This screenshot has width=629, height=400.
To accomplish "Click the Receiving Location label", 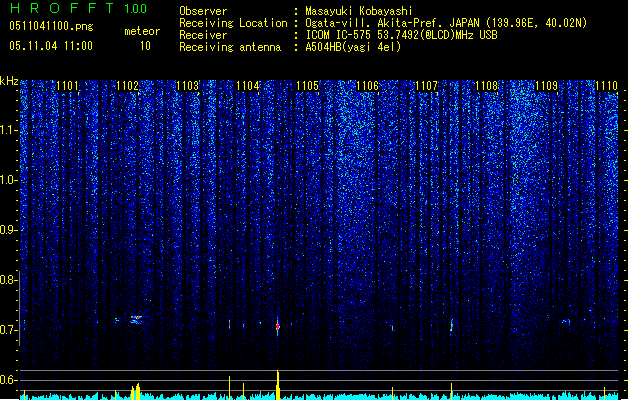I will click(x=233, y=23).
